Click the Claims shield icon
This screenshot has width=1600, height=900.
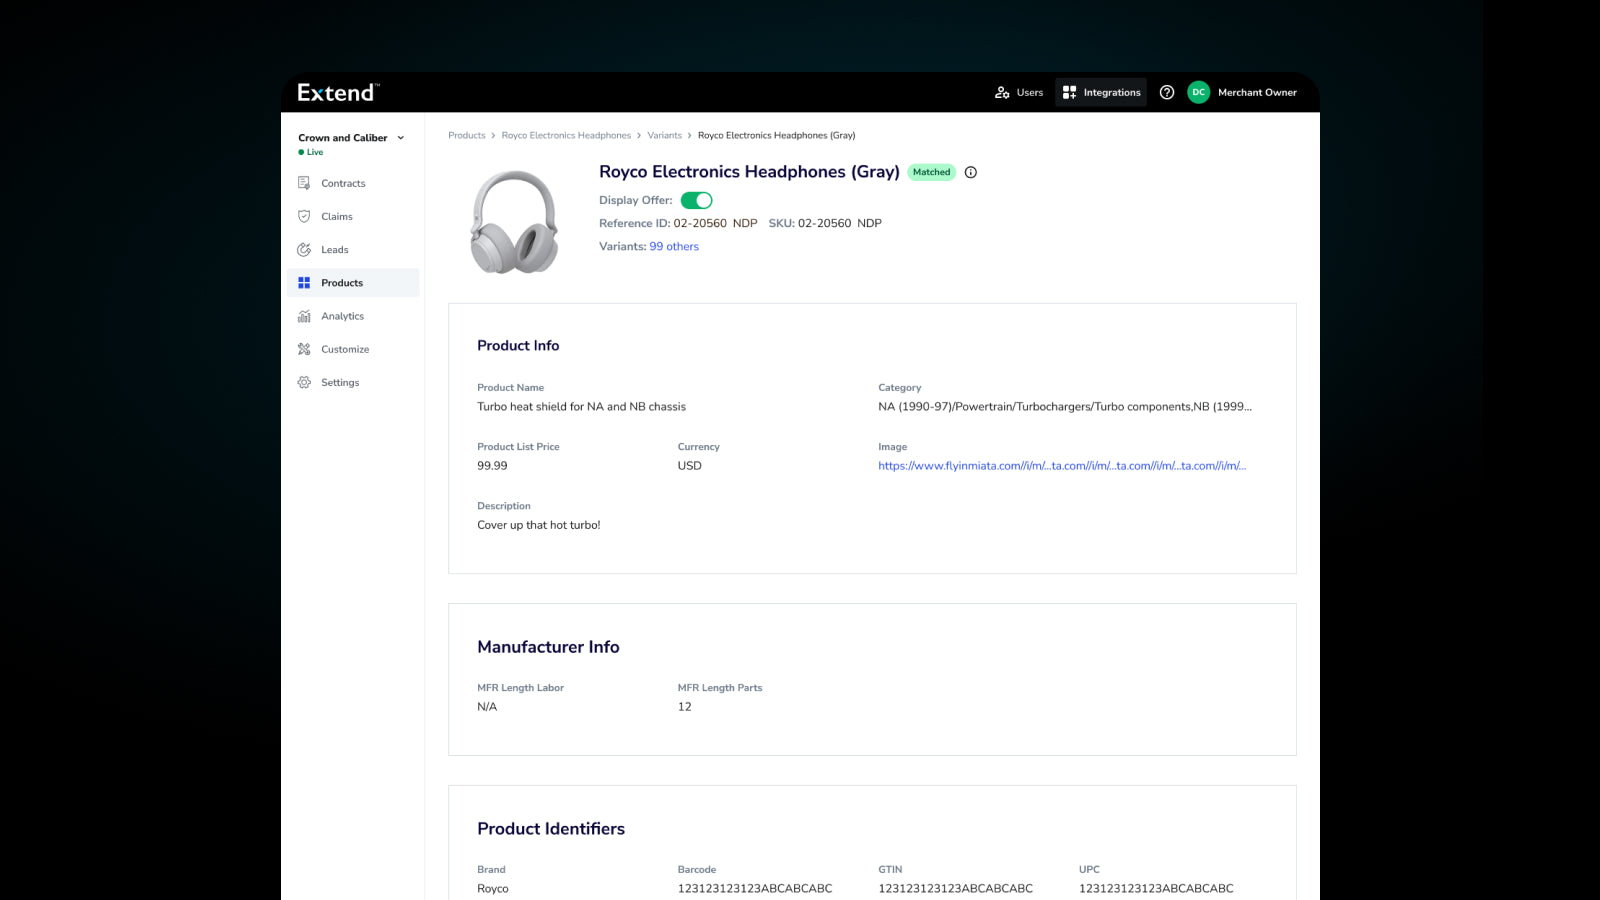point(304,216)
